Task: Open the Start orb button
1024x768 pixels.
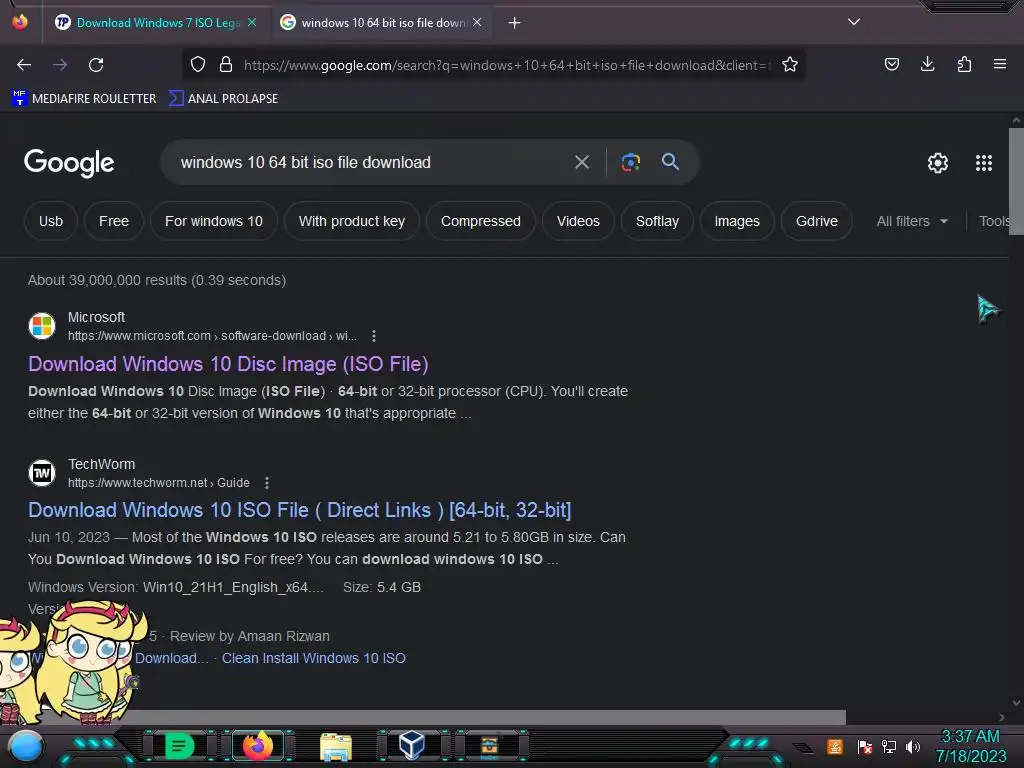Action: point(25,746)
